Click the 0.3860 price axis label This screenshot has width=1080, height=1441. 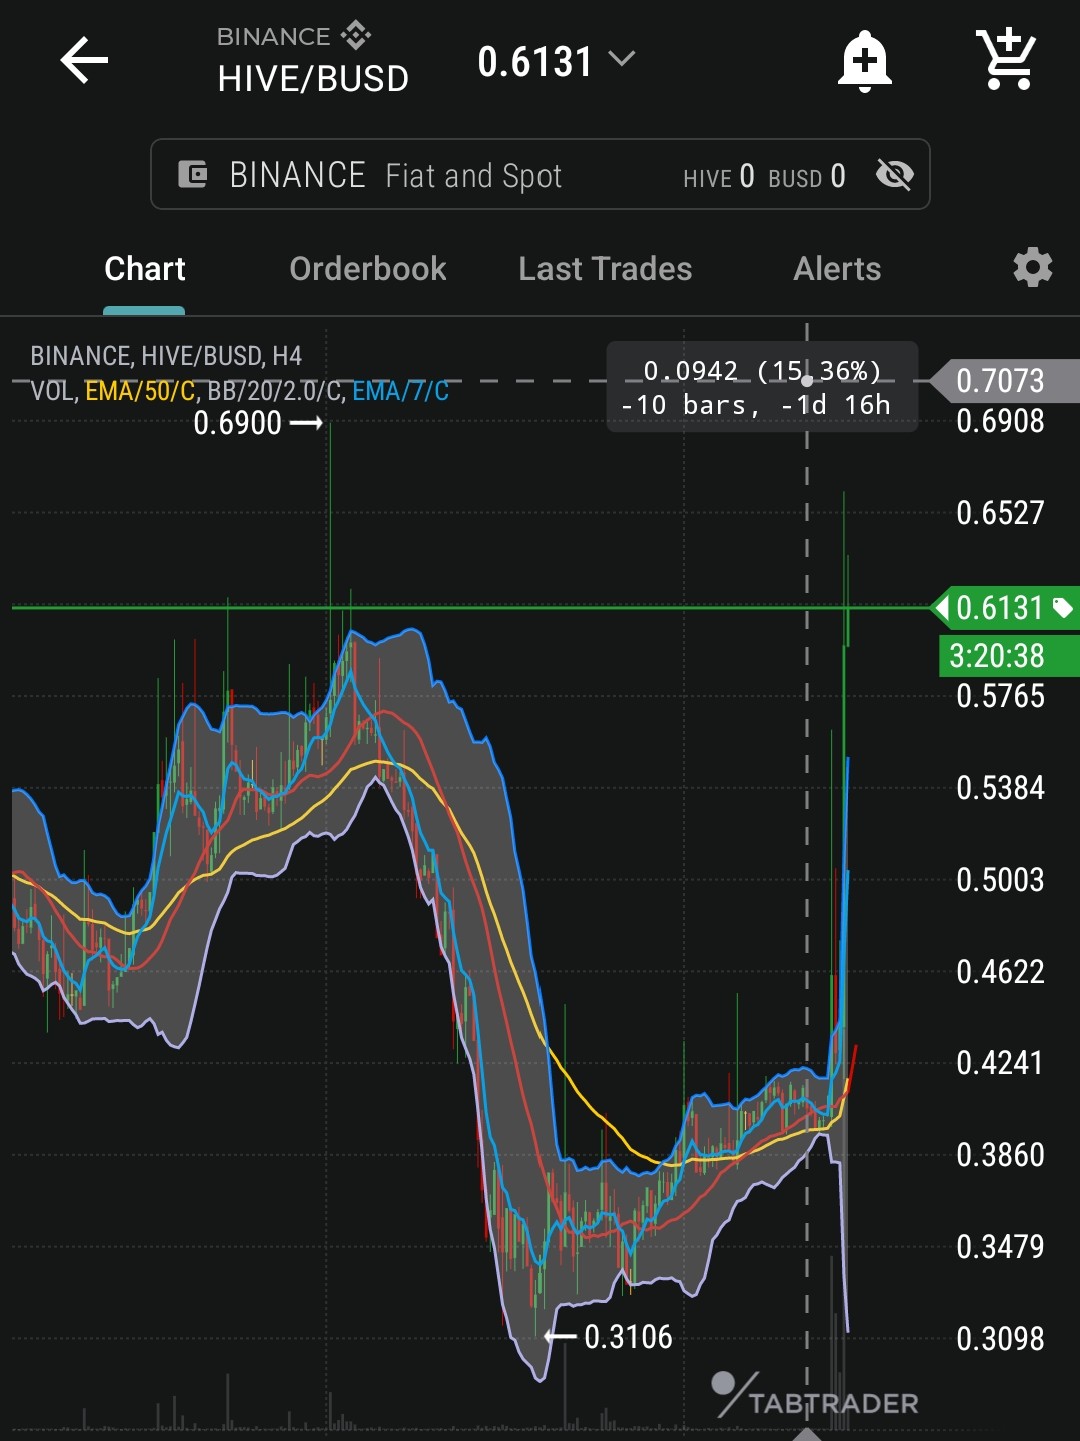click(1000, 1155)
